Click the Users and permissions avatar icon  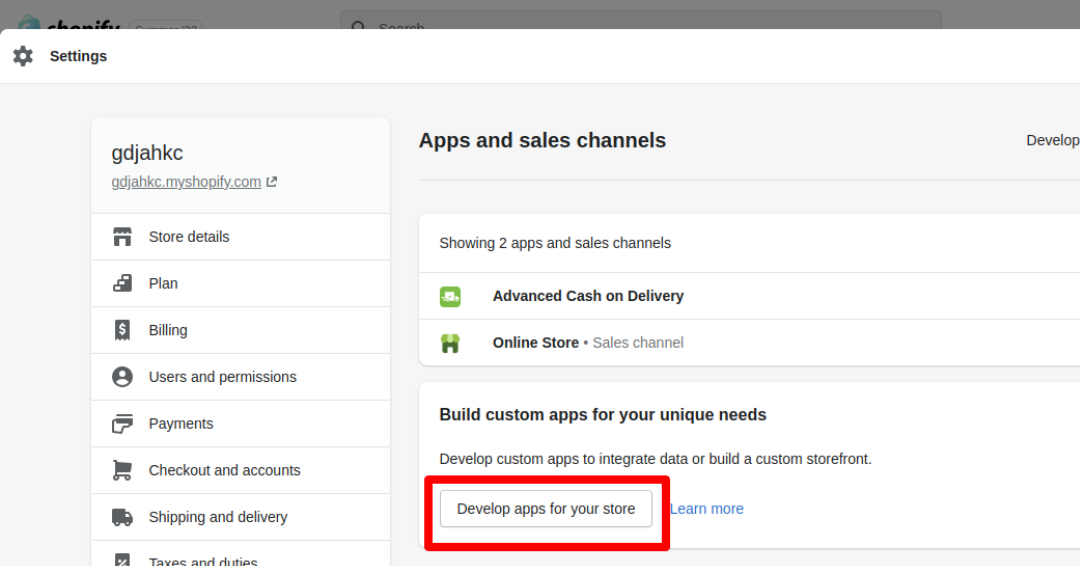[x=123, y=377]
